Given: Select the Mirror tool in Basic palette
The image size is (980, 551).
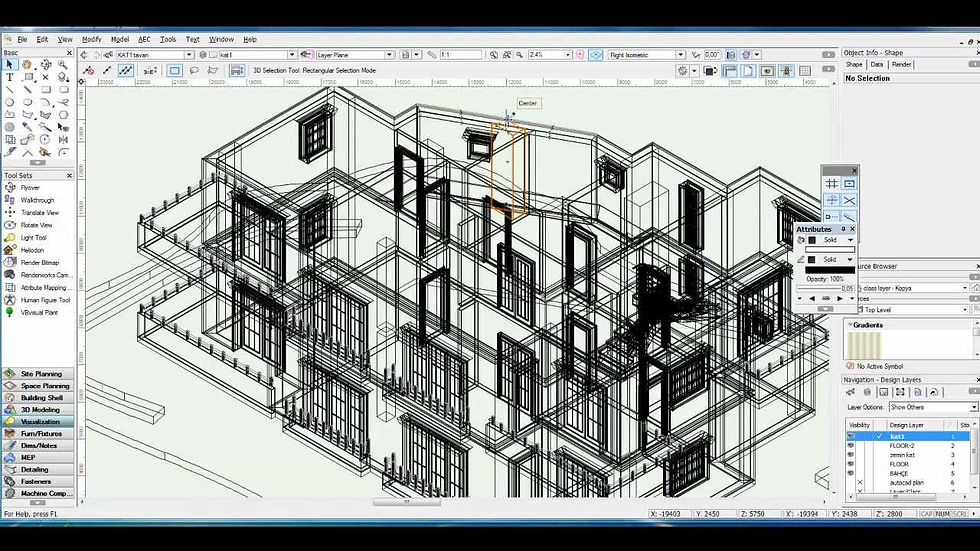Looking at the screenshot, I should (63, 140).
